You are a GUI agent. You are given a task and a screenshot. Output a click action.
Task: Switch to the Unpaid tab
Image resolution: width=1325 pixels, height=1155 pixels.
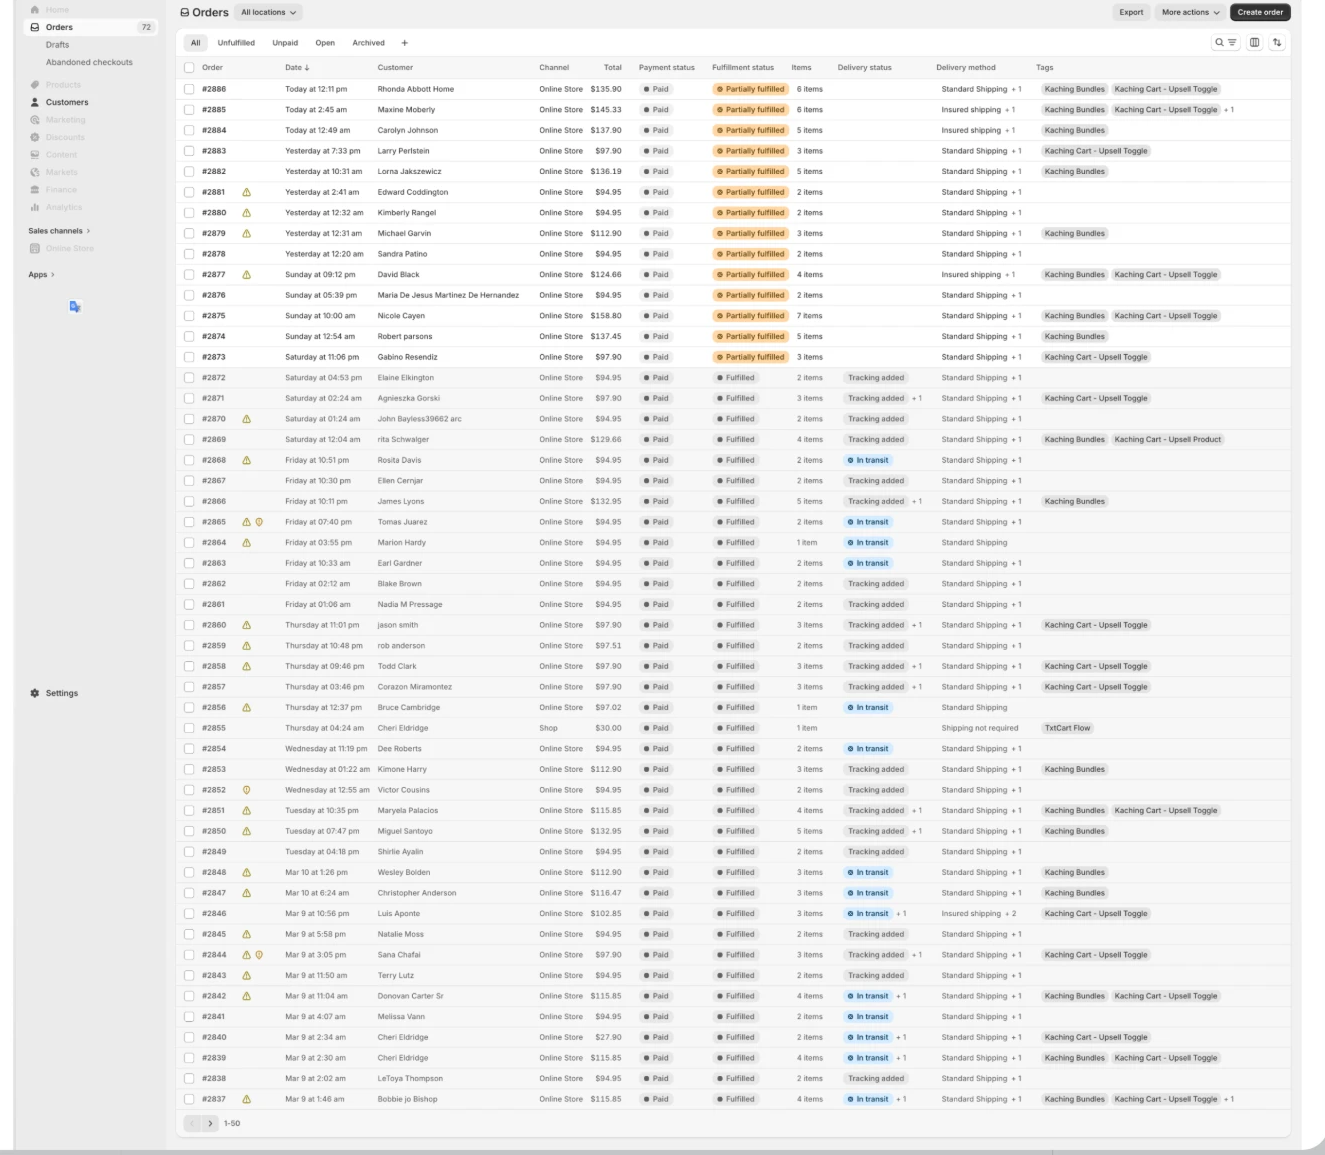285,43
